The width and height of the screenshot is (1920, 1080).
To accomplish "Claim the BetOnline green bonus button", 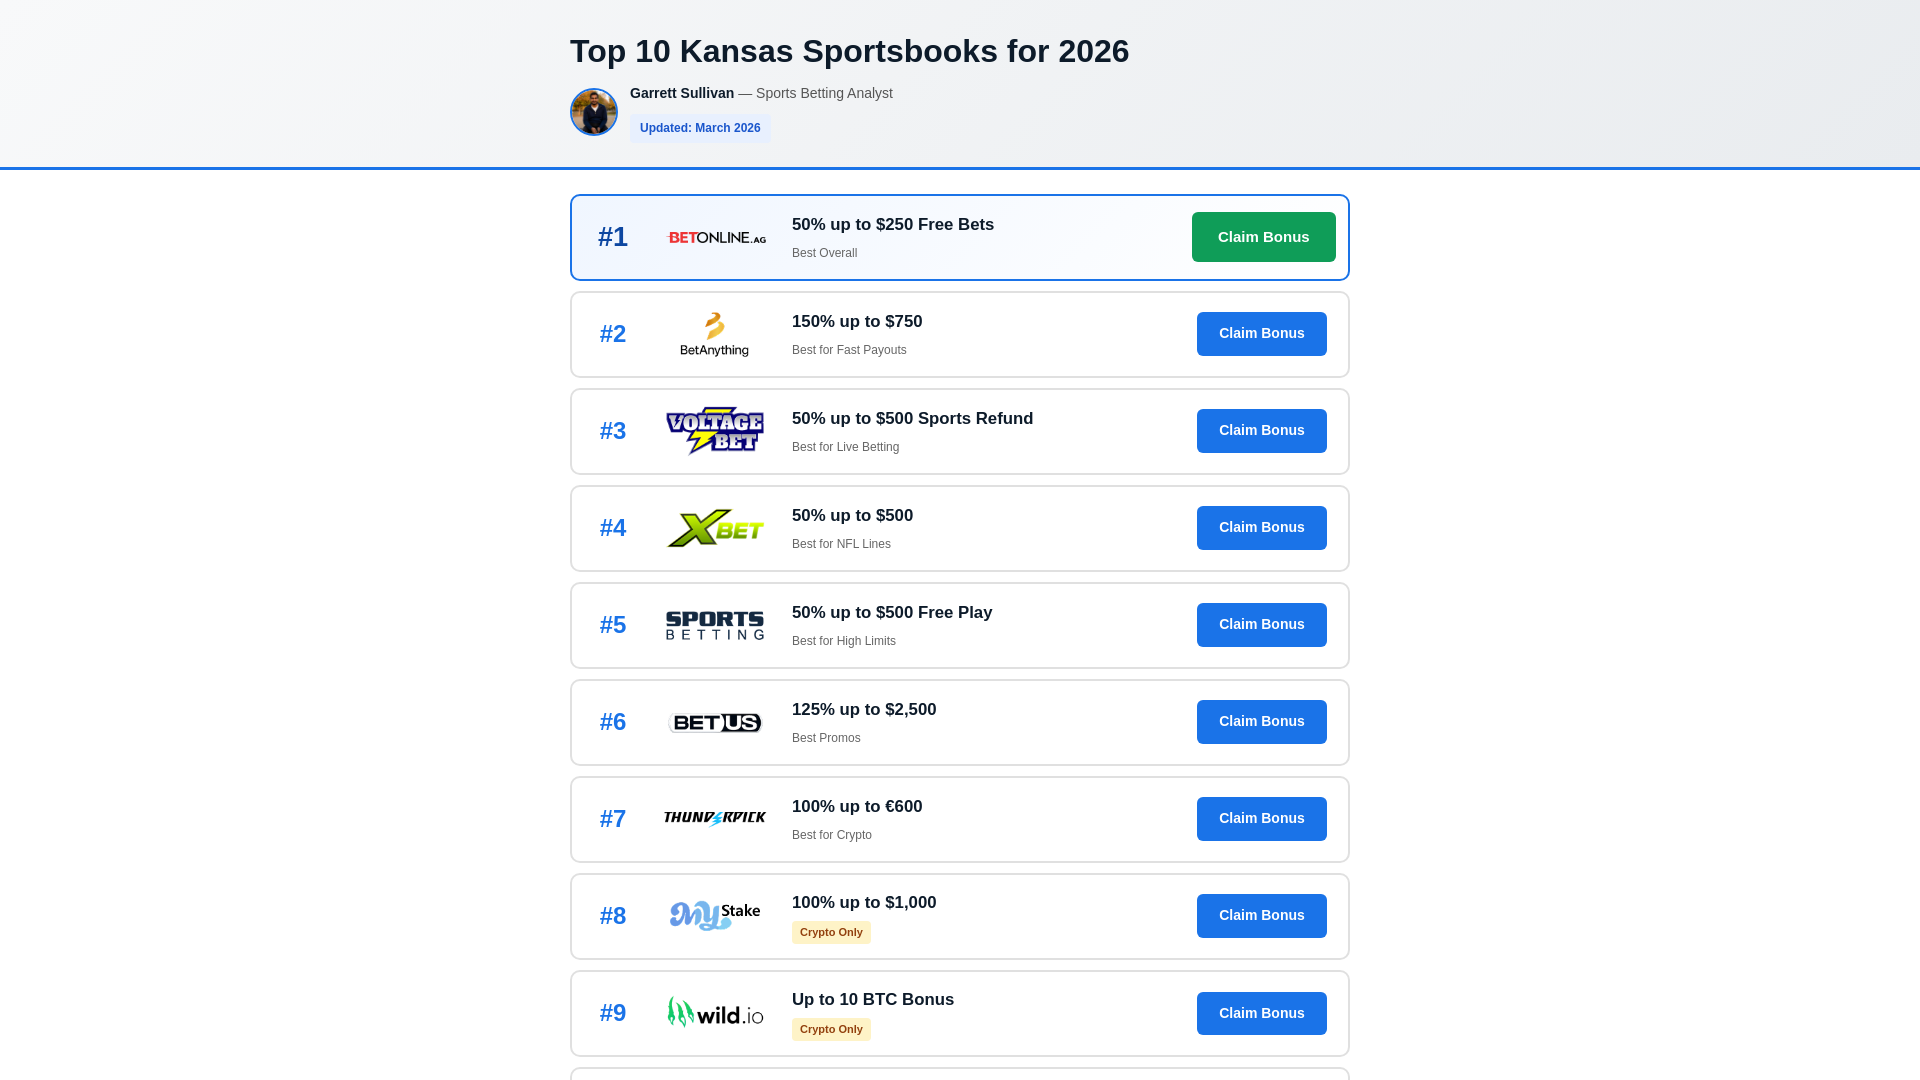I will (1263, 237).
